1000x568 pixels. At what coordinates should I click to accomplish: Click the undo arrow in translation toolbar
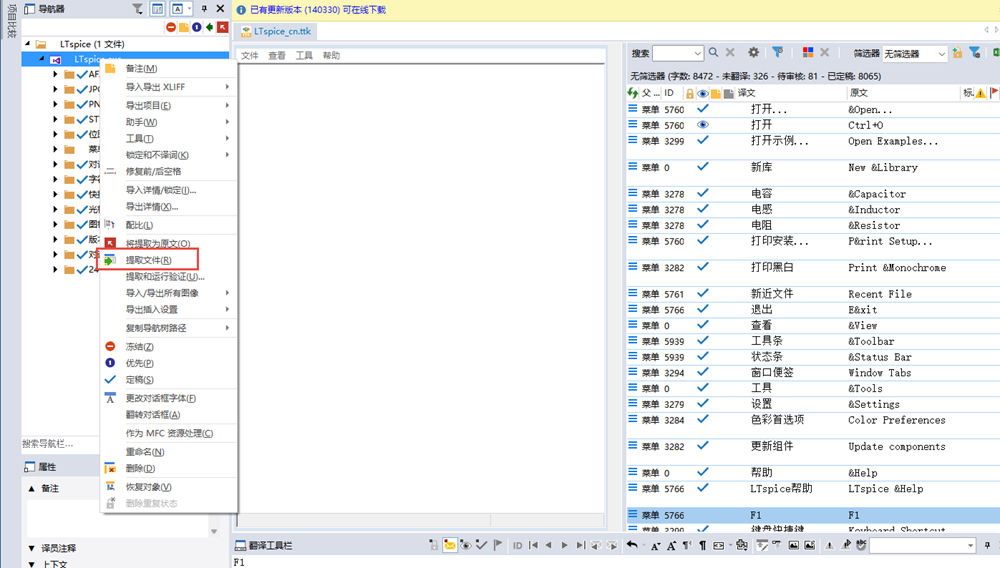(x=632, y=545)
